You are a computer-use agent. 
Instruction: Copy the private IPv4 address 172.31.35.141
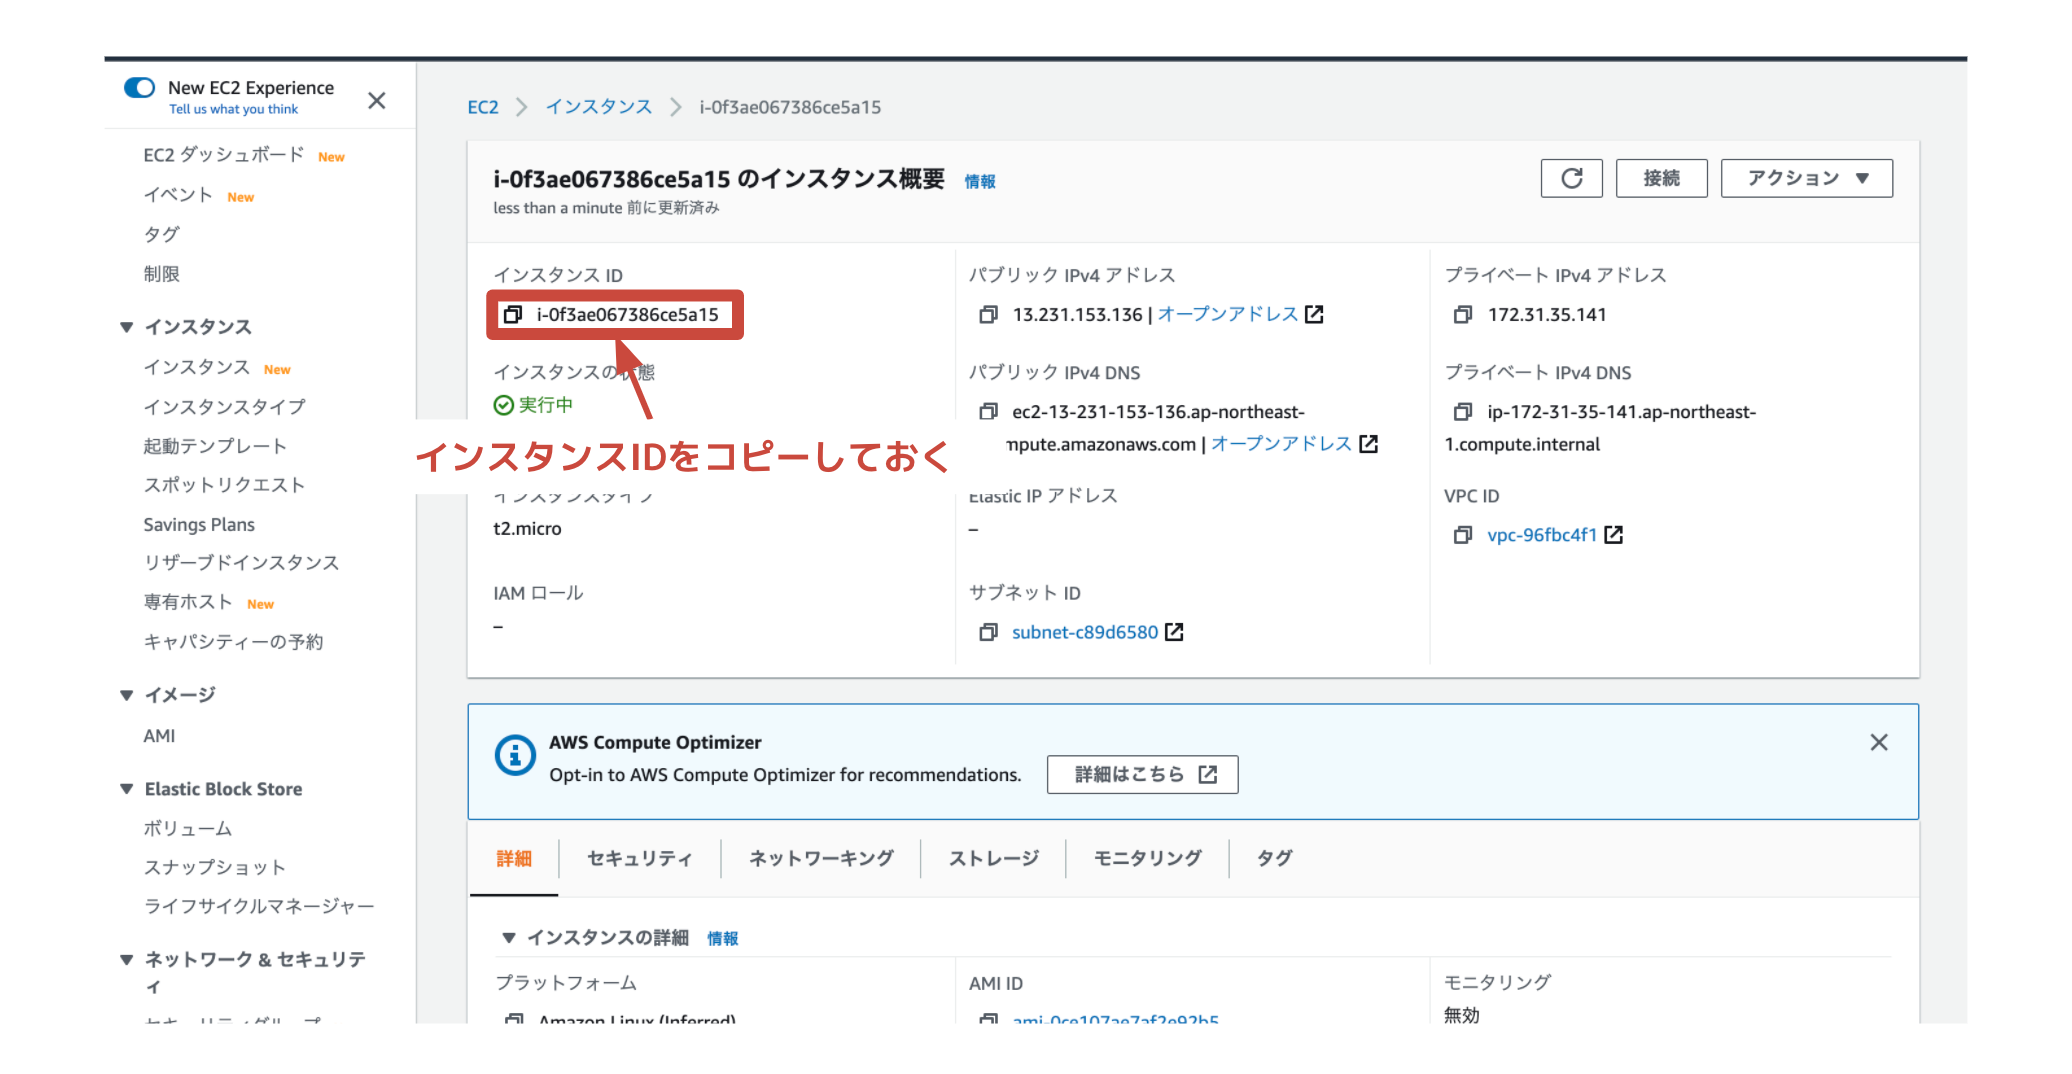pyautogui.click(x=1463, y=315)
